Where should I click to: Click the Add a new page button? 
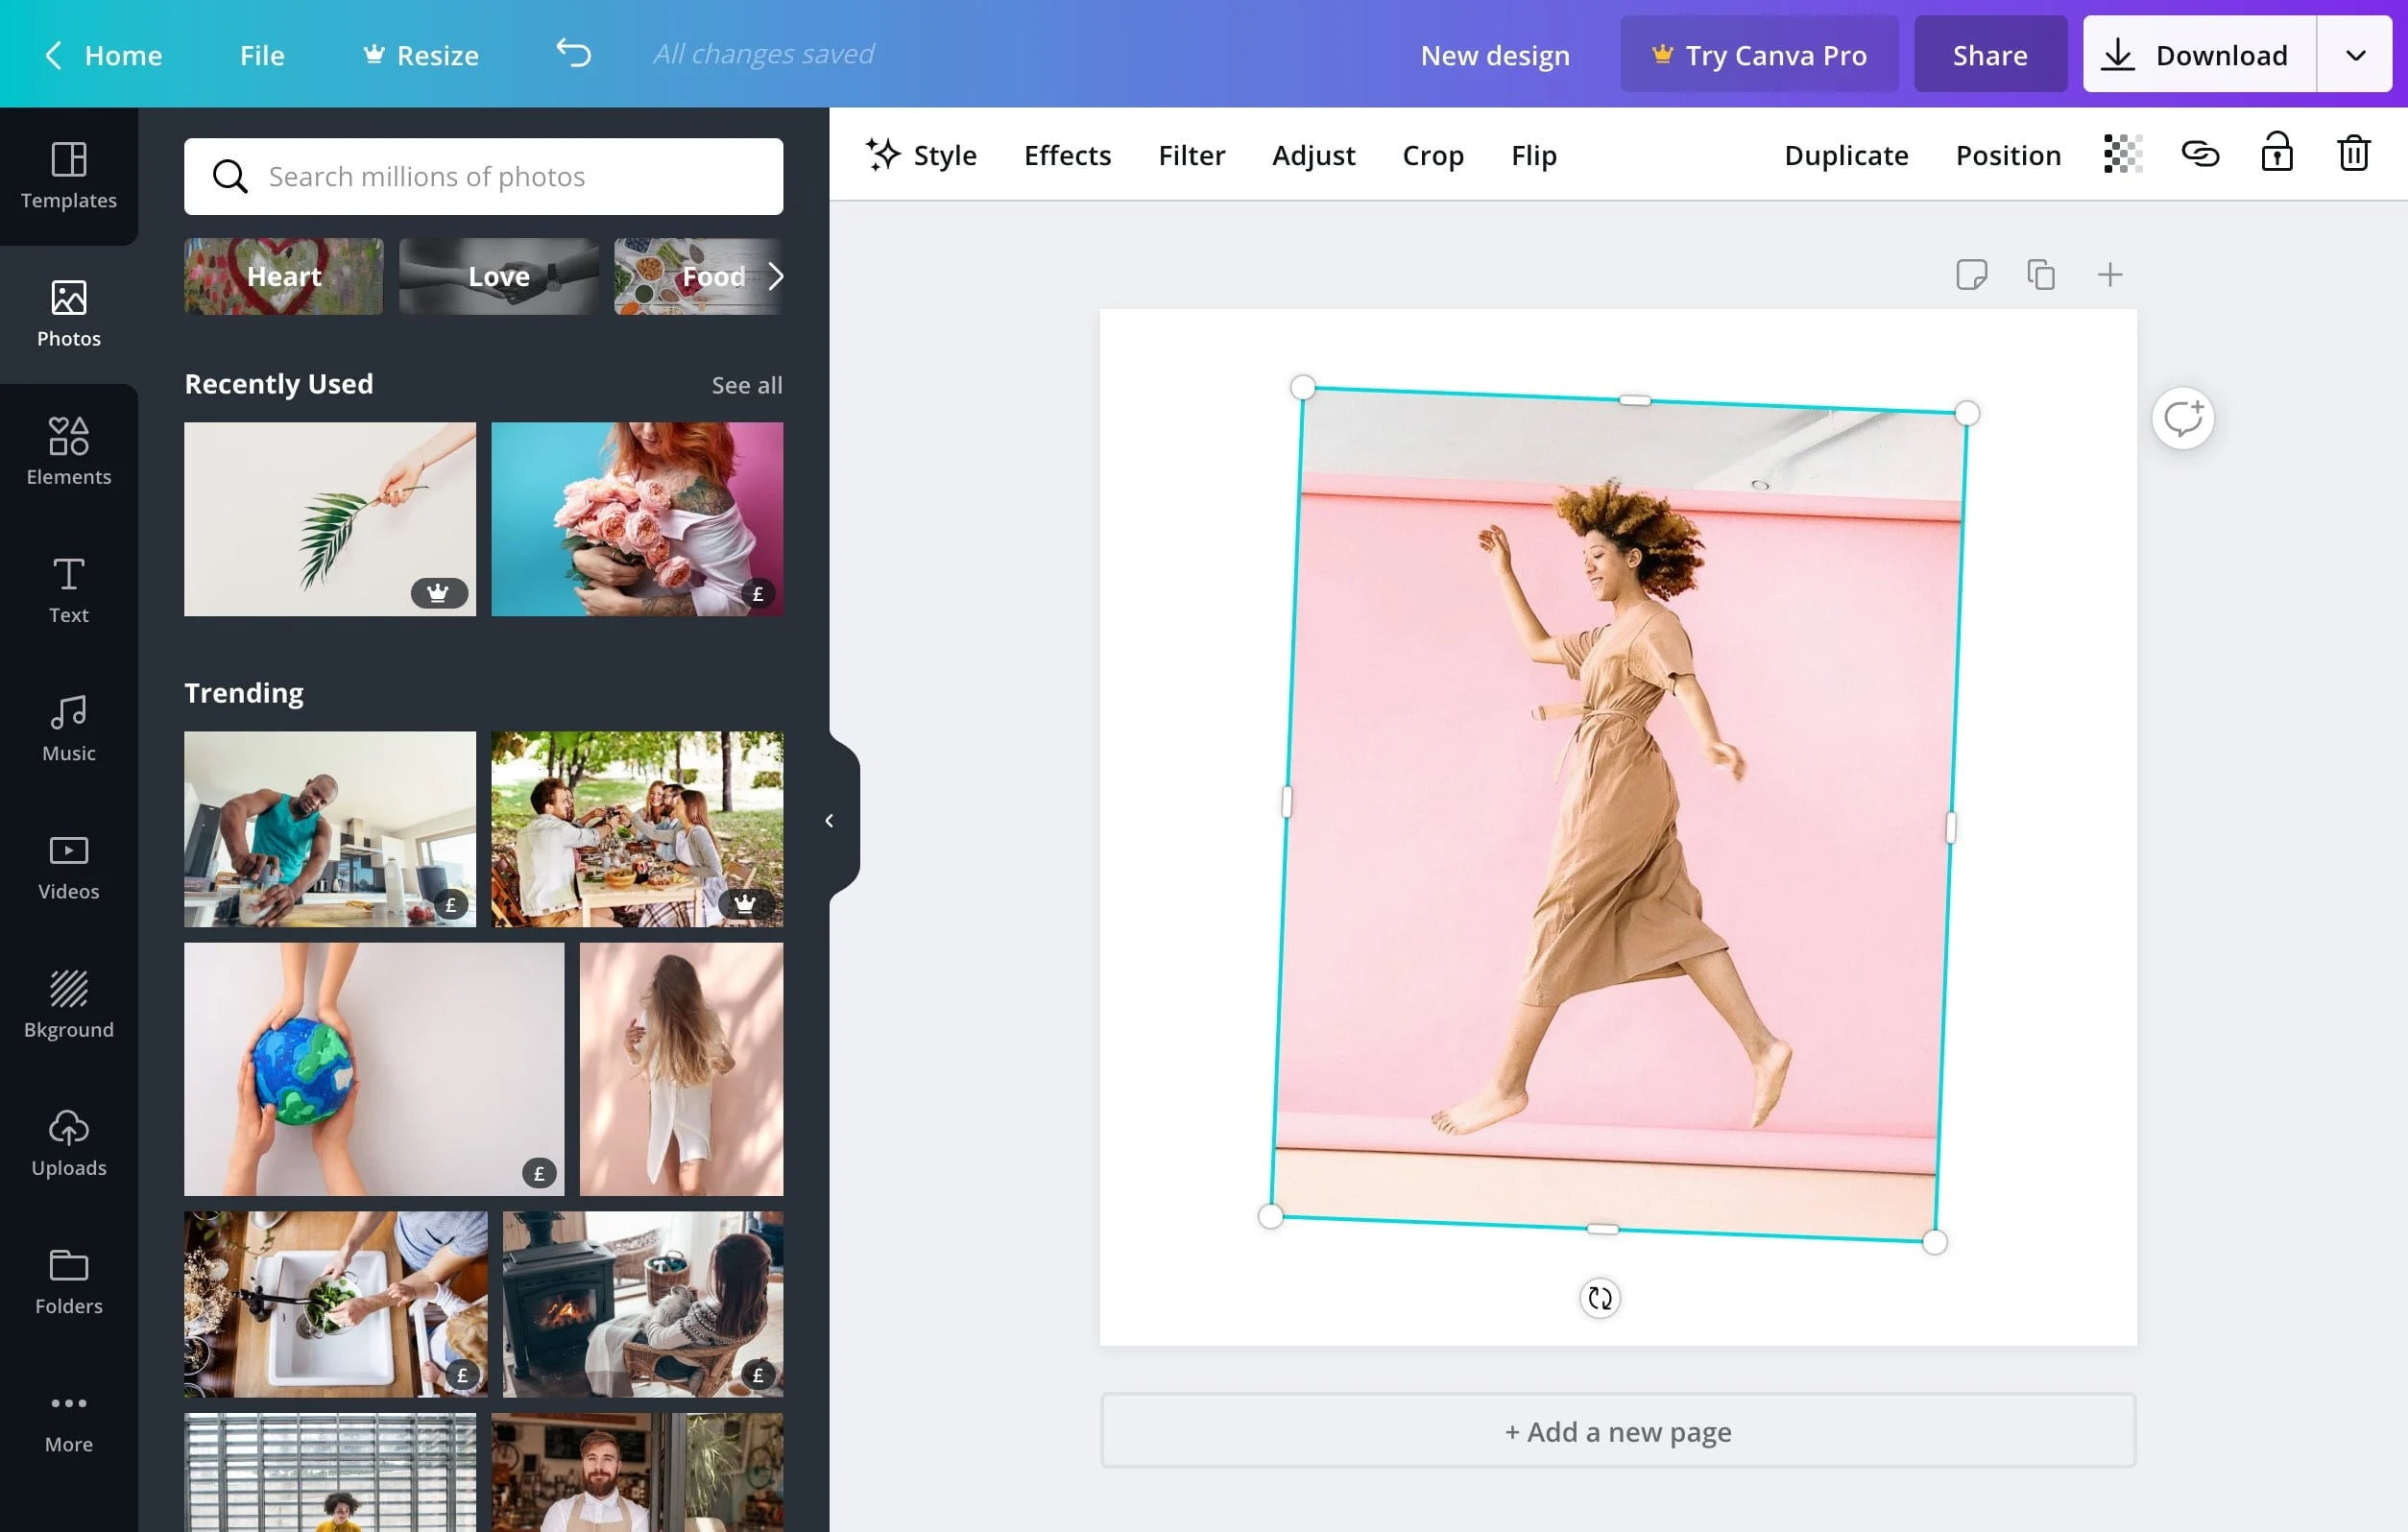1615,1430
